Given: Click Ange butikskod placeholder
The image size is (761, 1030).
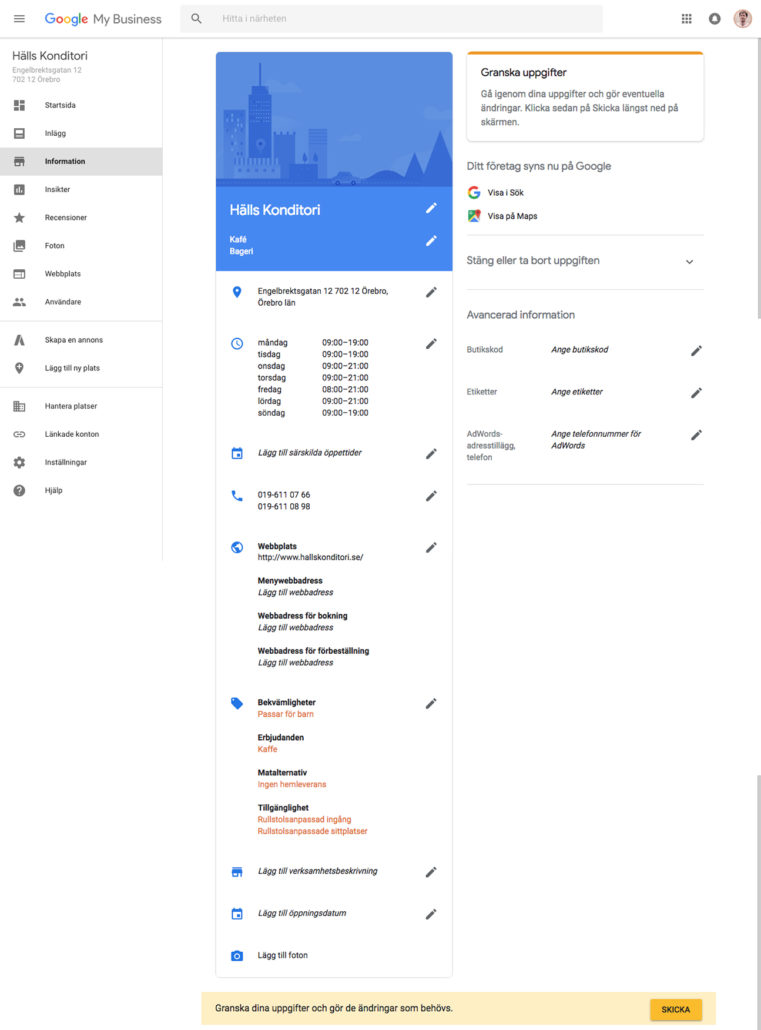Looking at the screenshot, I should tap(580, 349).
